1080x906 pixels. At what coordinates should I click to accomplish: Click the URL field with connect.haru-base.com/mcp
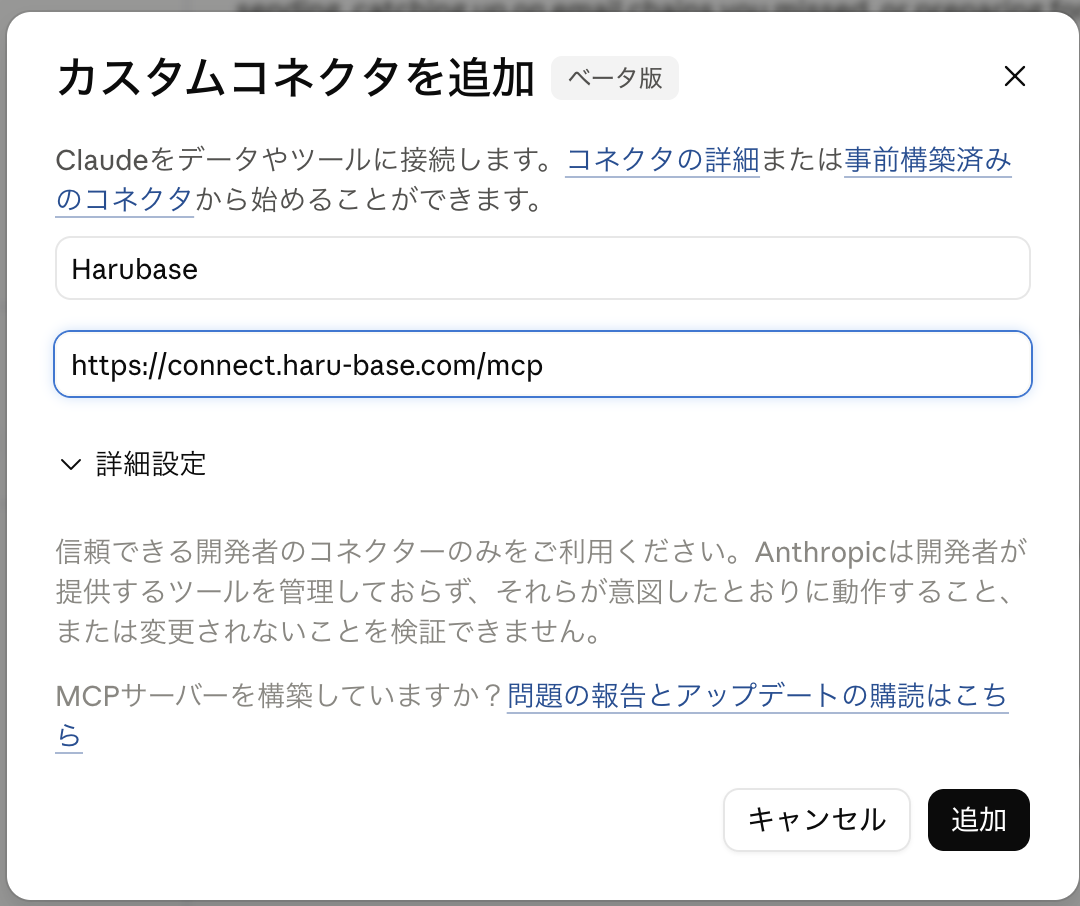pyautogui.click(x=543, y=364)
